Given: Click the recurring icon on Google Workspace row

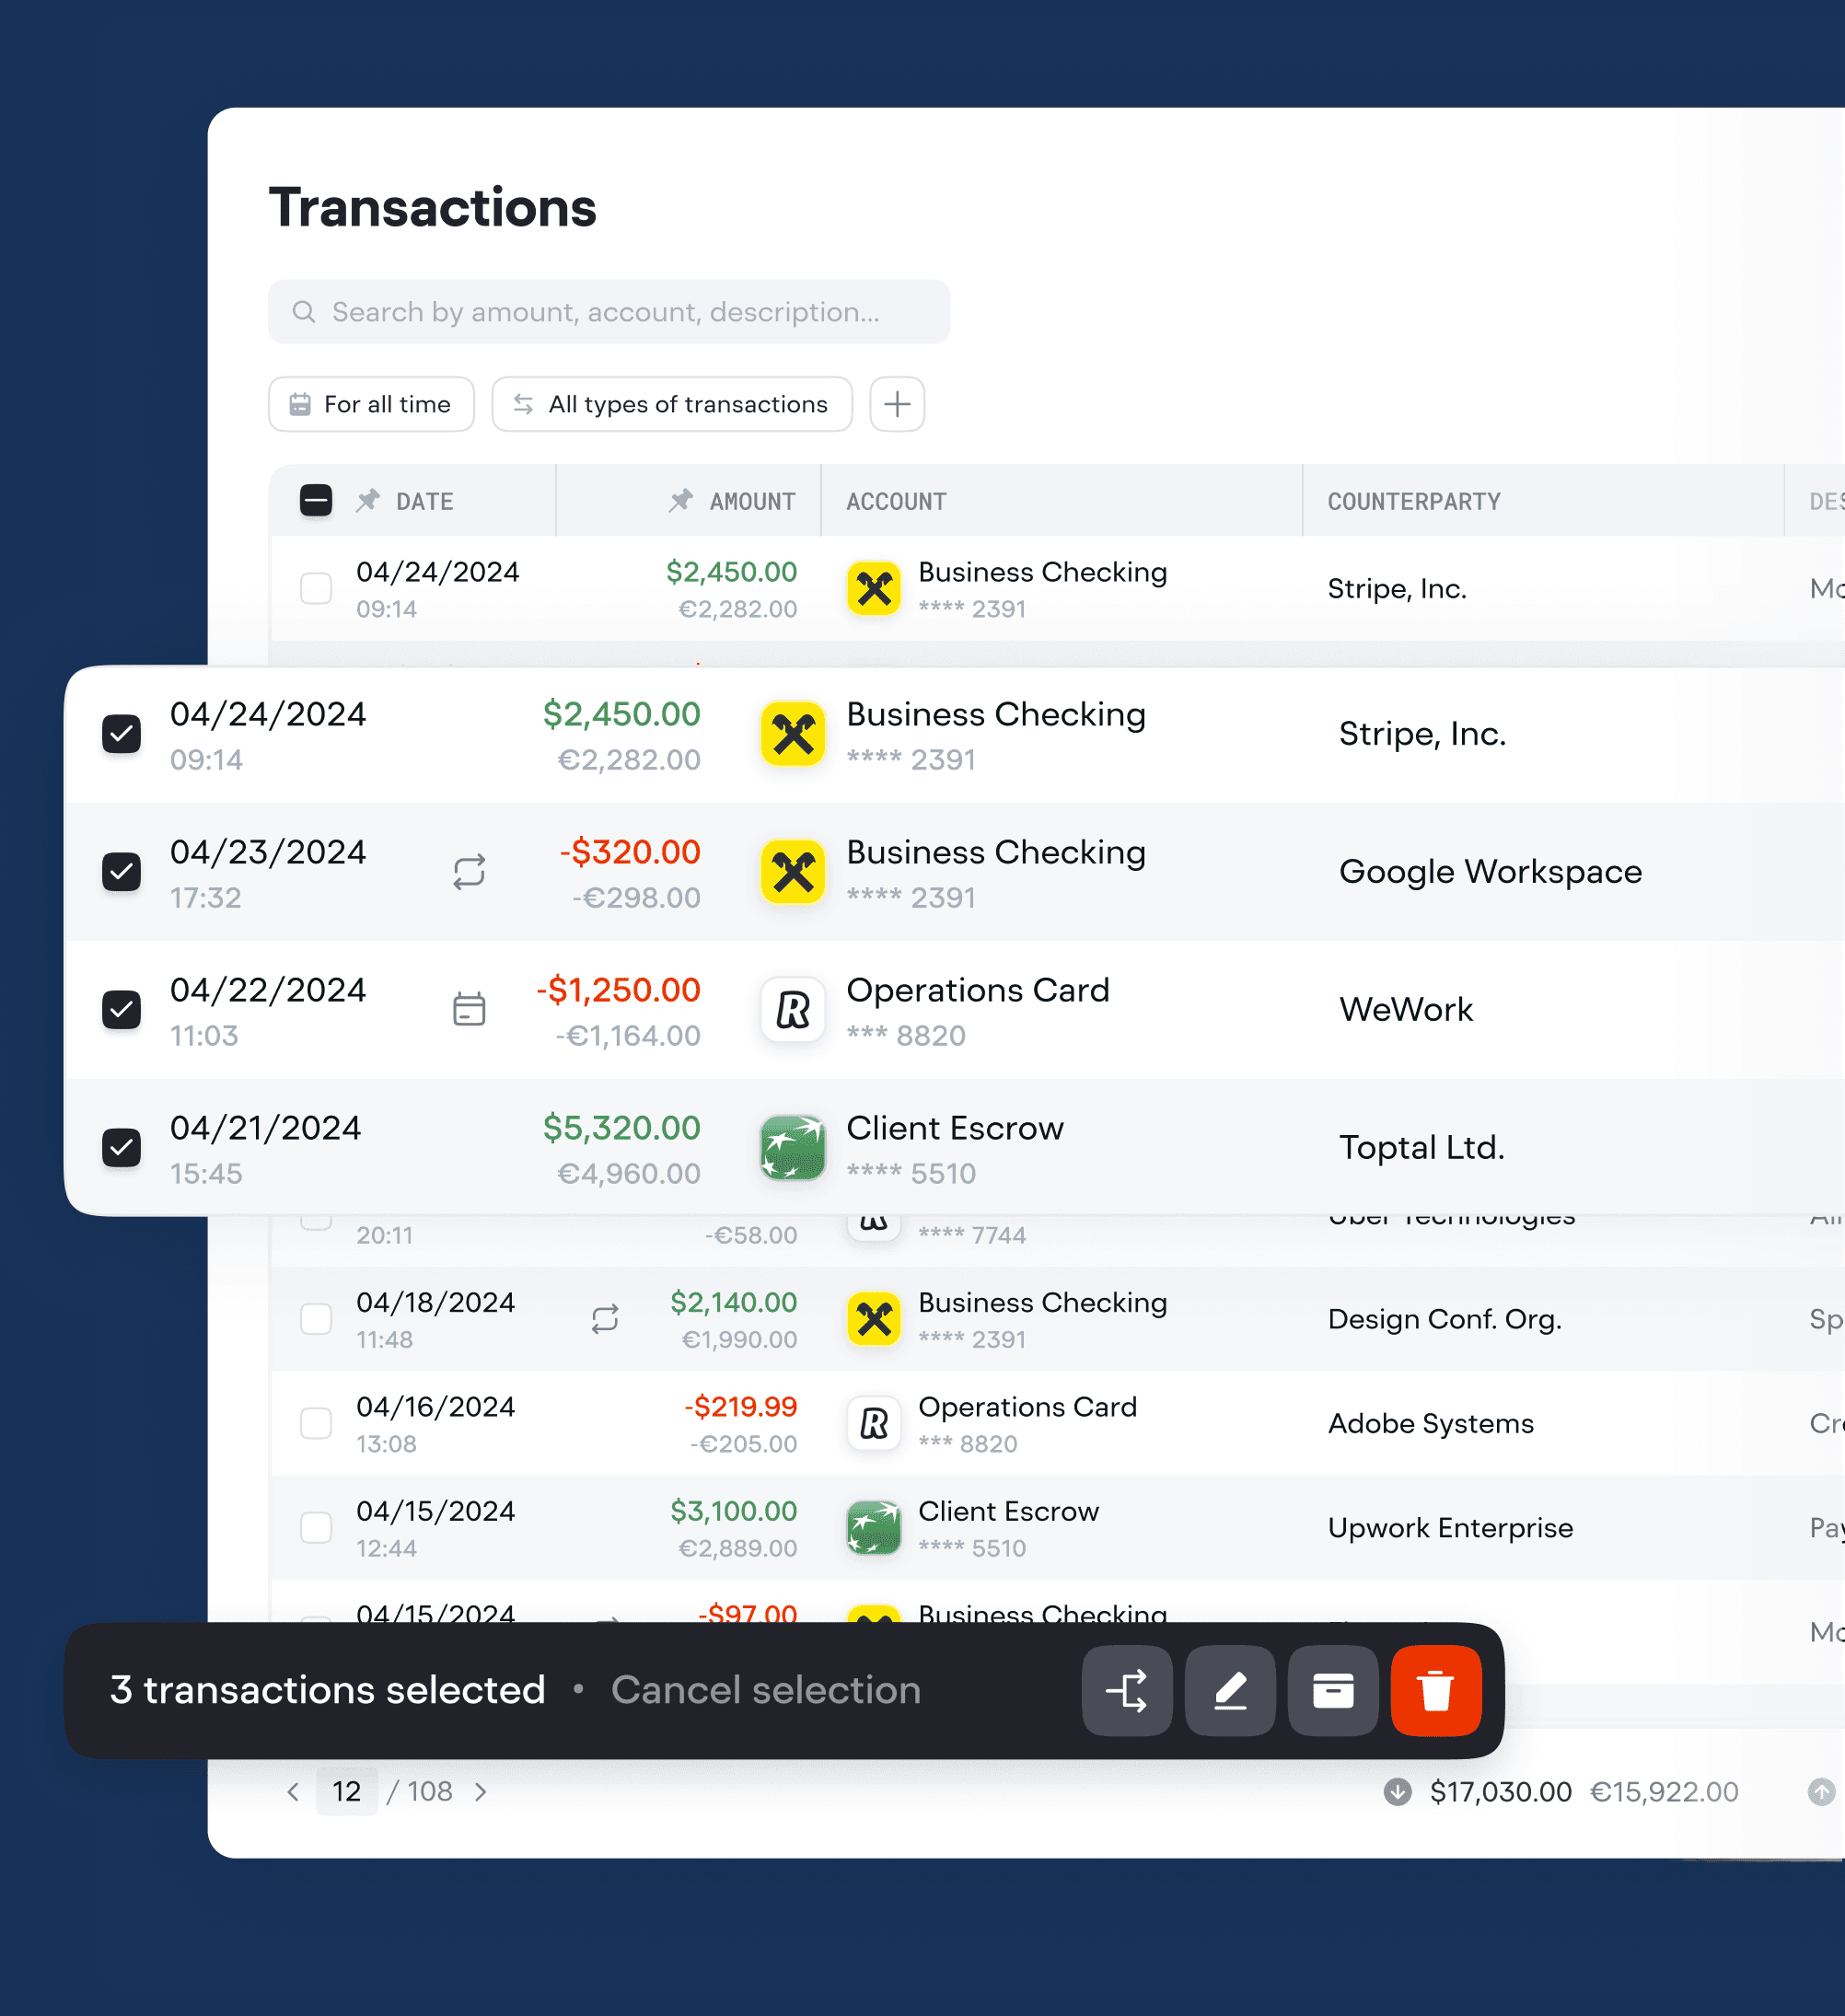Looking at the screenshot, I should pos(469,872).
